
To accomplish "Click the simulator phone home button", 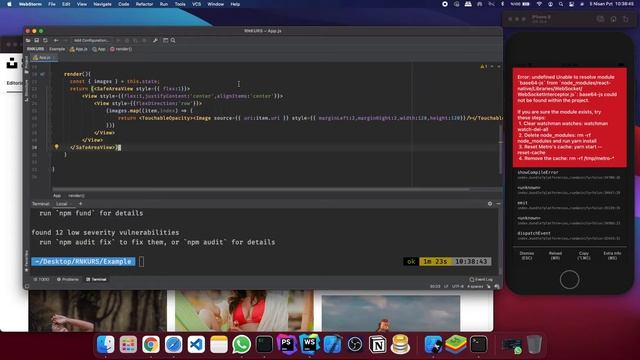I will click(x=569, y=280).
